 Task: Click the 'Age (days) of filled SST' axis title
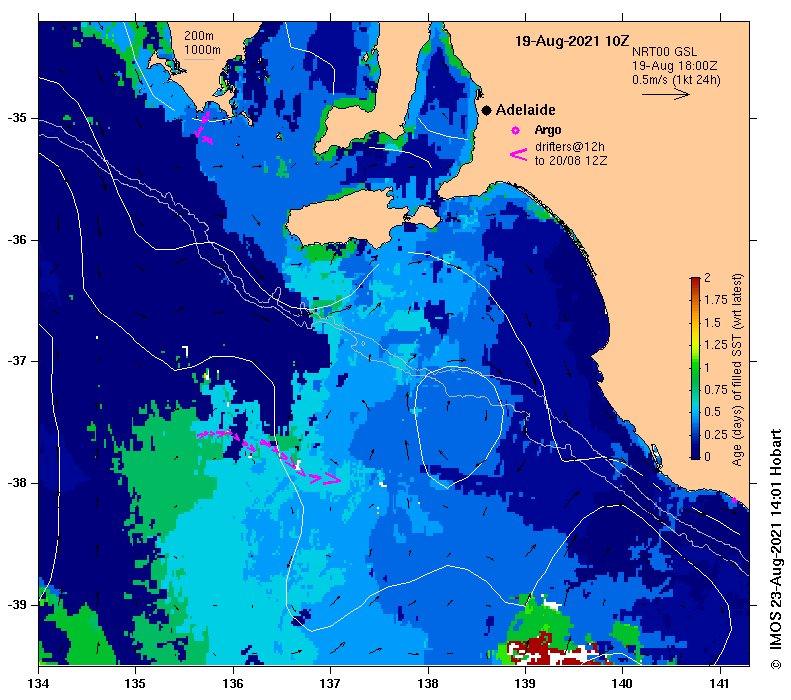(738, 370)
